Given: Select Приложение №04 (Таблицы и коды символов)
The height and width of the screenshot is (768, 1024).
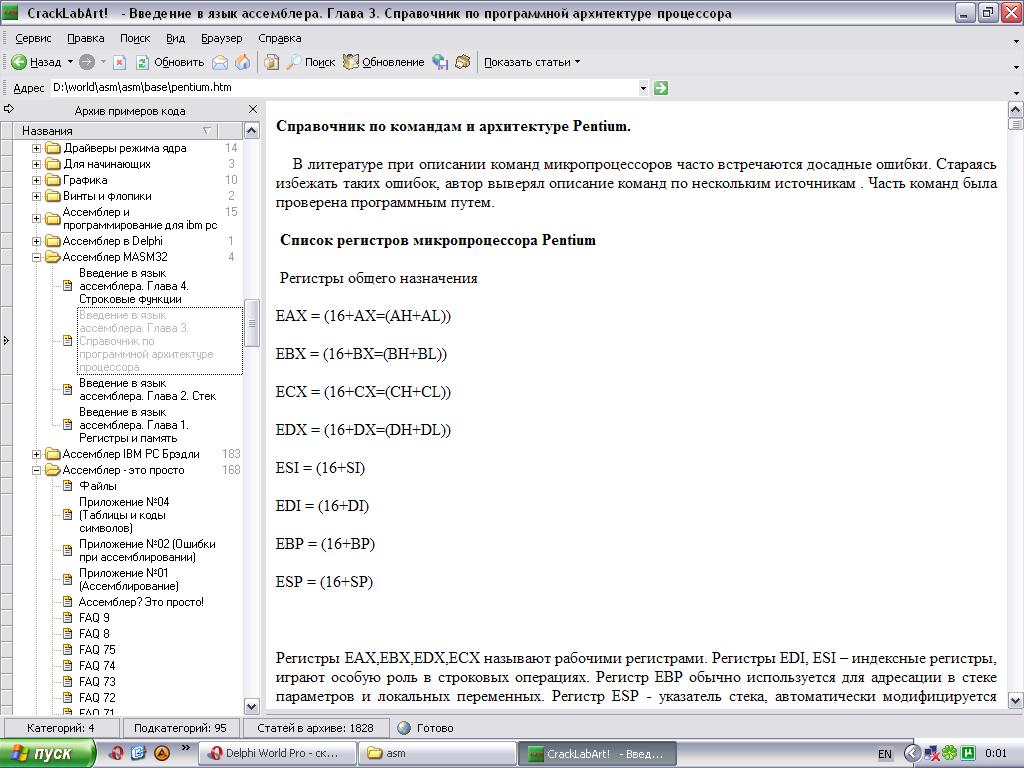Looking at the screenshot, I should coord(124,515).
